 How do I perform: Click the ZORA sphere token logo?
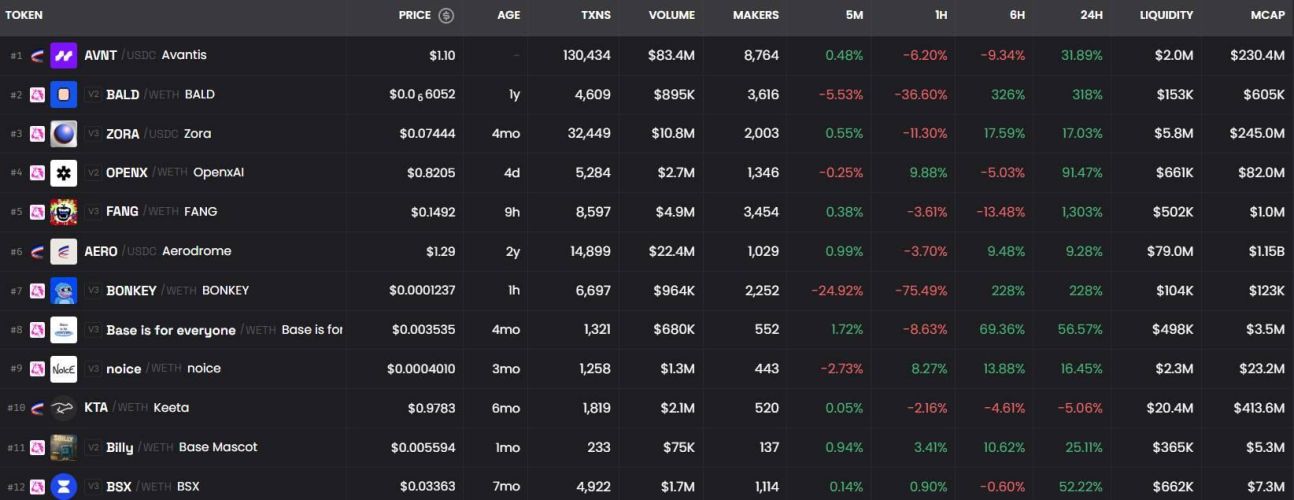pos(64,134)
